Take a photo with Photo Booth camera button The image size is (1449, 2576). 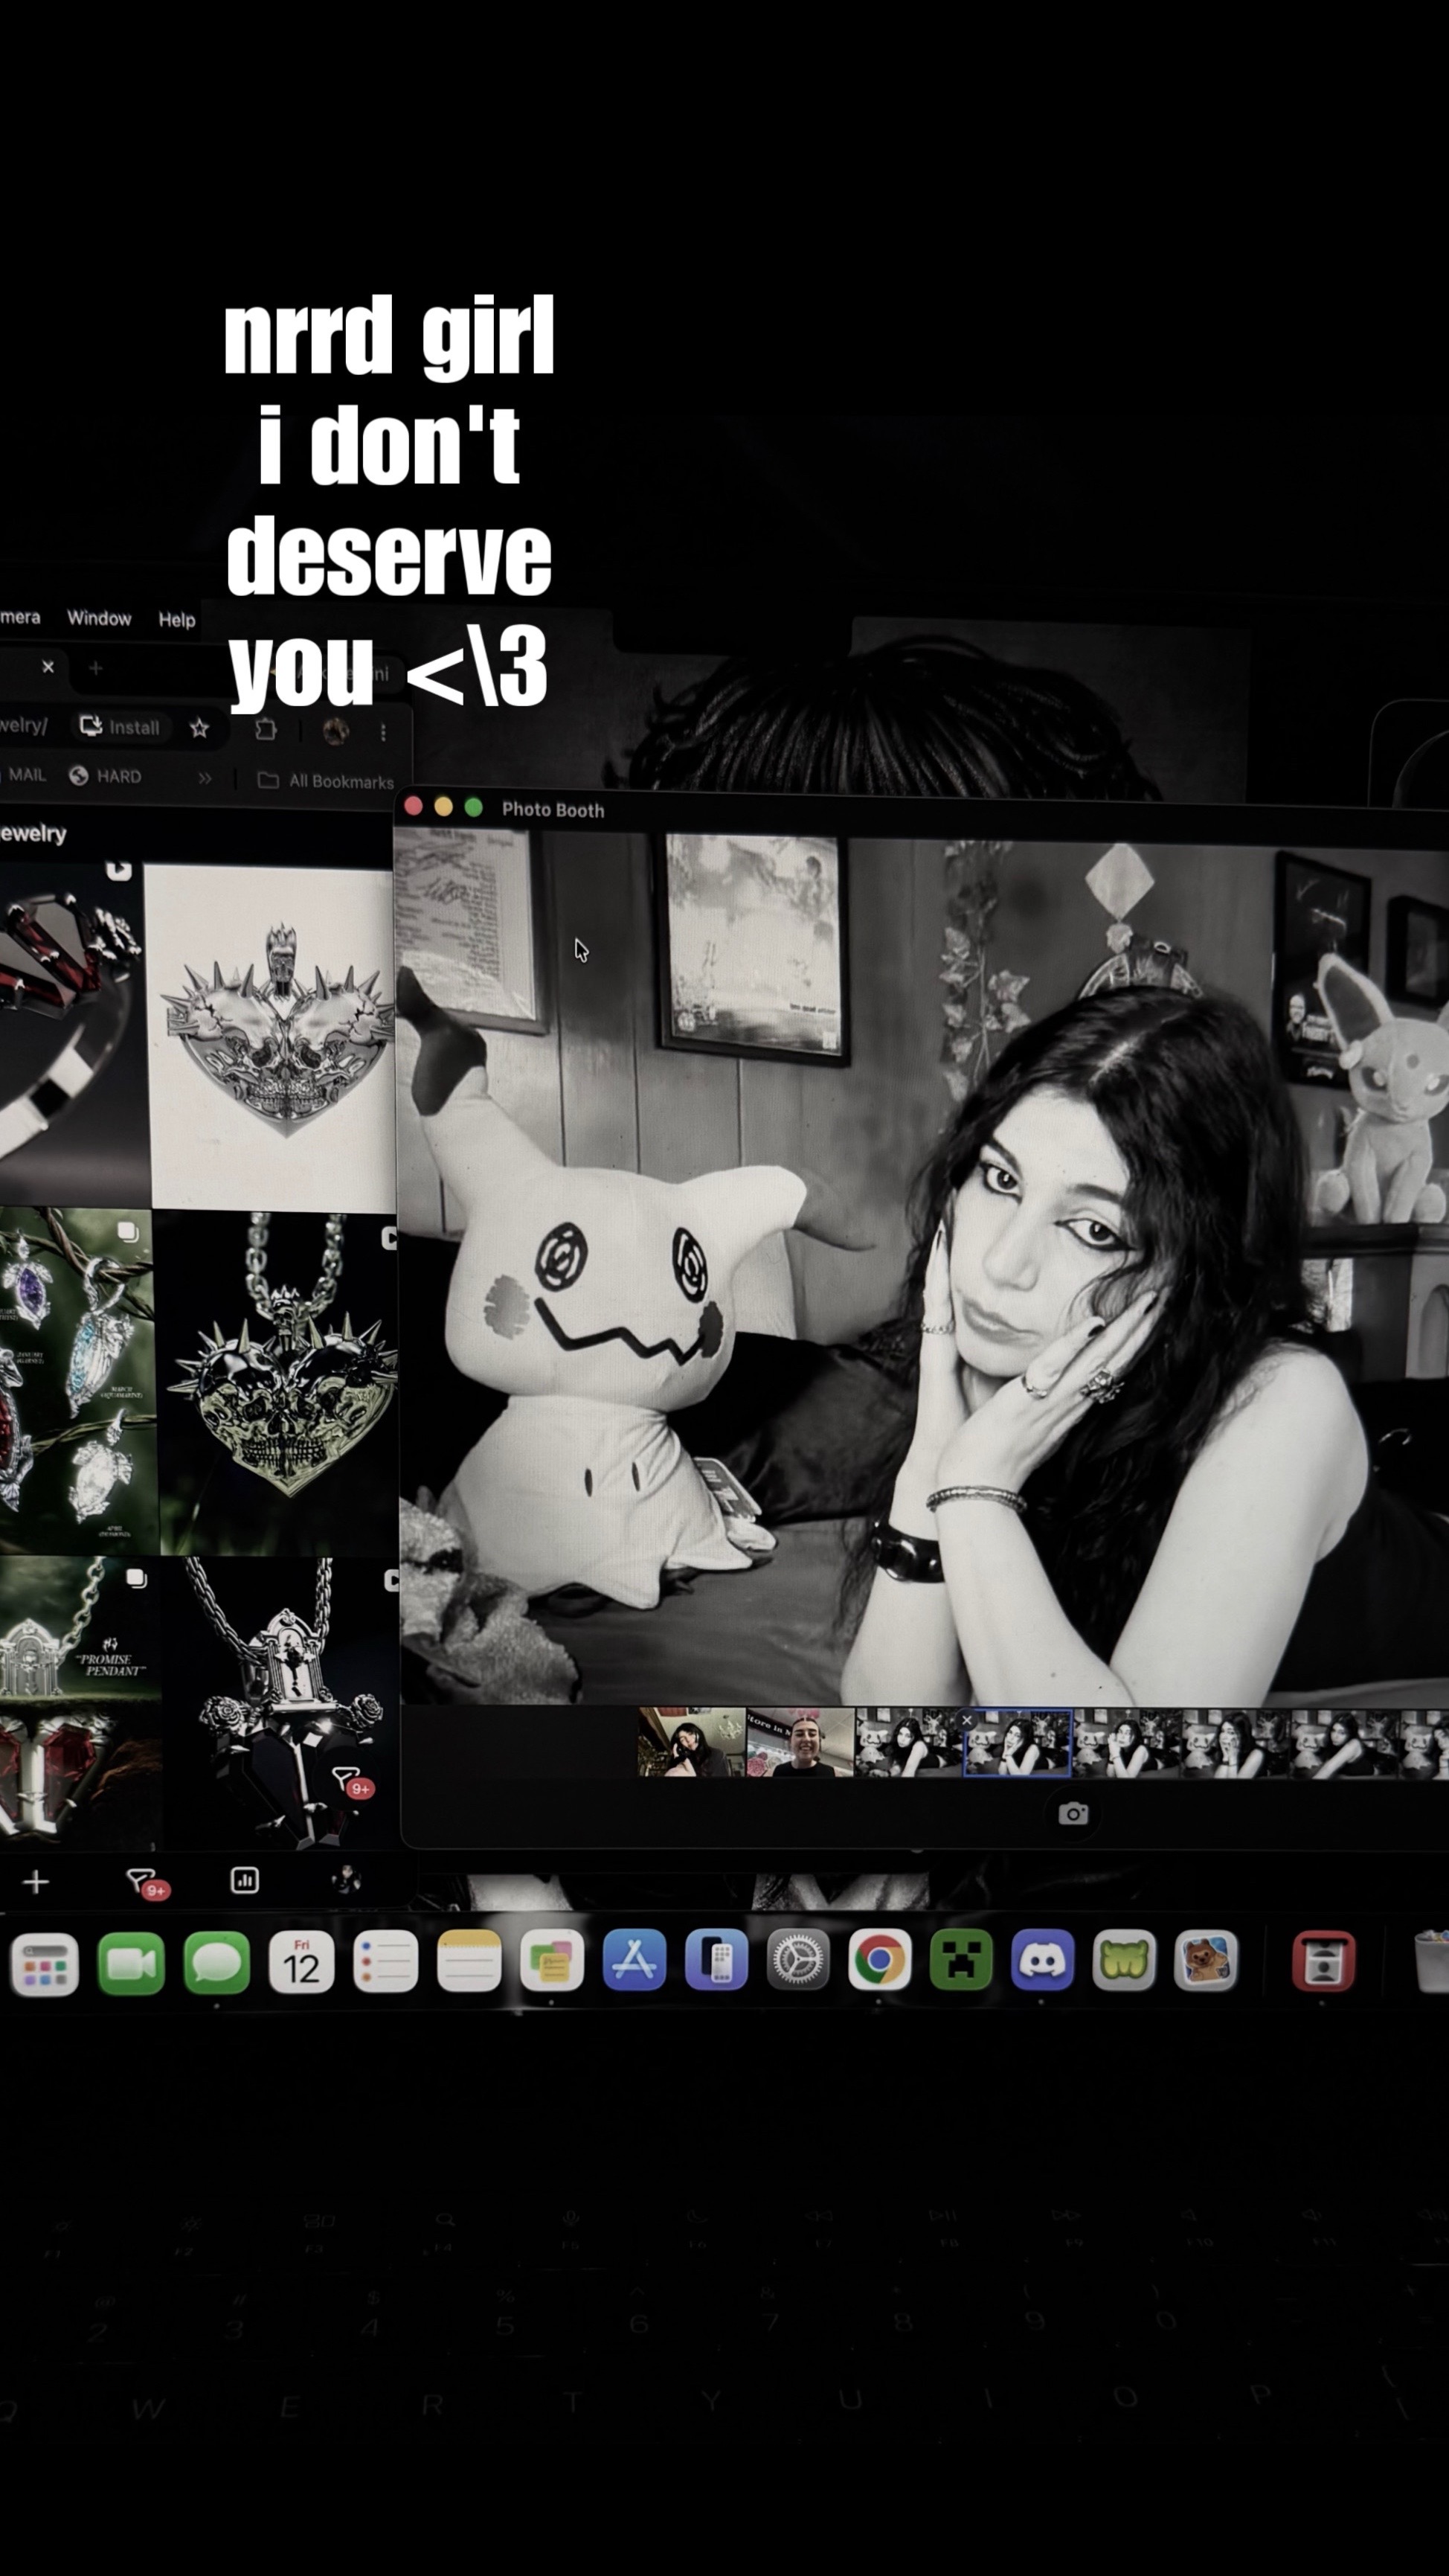pos(1073,1814)
